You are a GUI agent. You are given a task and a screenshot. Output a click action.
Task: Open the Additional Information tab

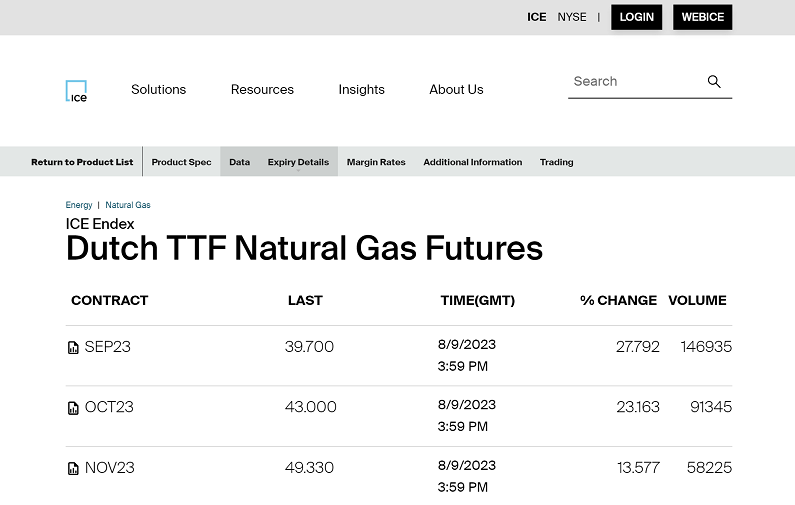(x=472, y=162)
